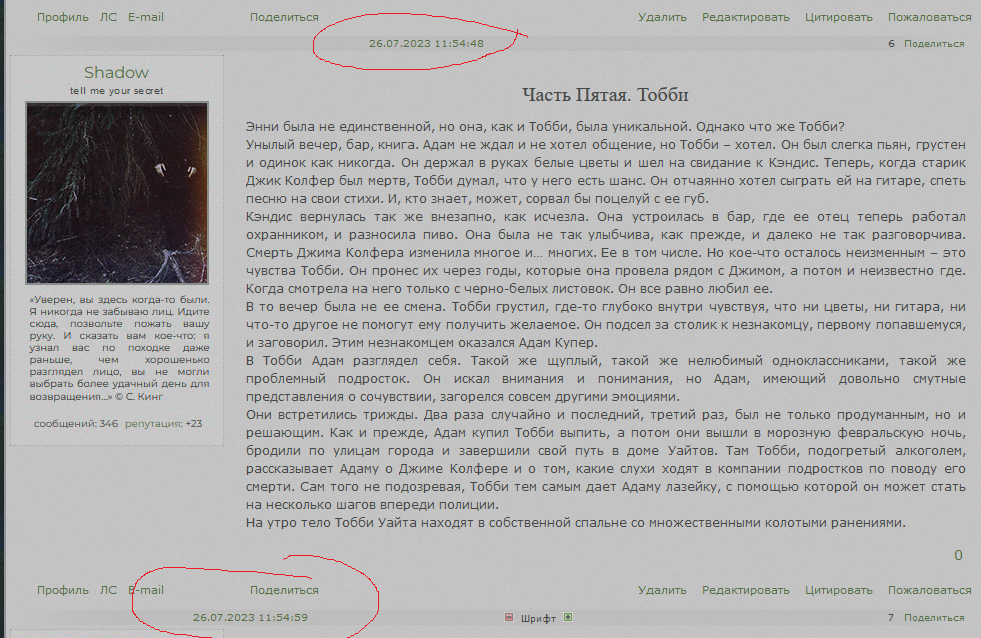Open ЛС in the footer preceding post 6
This screenshot has height=638, width=981.
108,17
